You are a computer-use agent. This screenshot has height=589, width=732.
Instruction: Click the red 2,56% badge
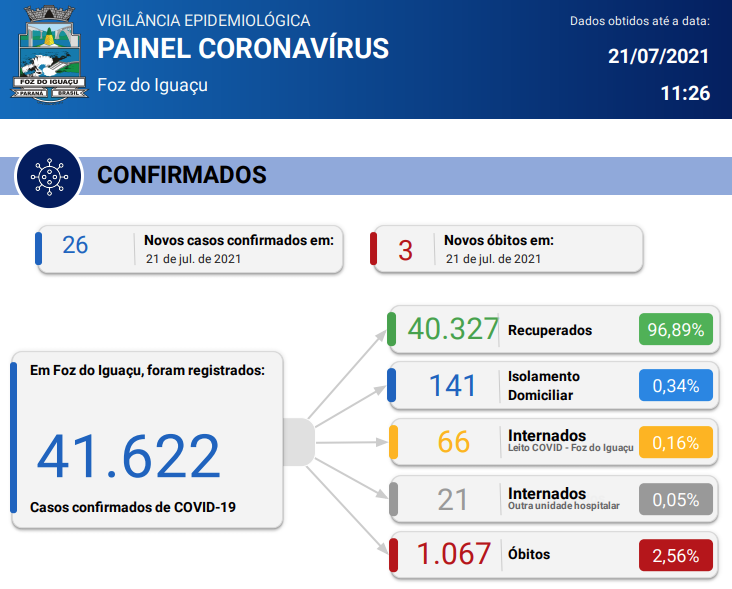676,555
